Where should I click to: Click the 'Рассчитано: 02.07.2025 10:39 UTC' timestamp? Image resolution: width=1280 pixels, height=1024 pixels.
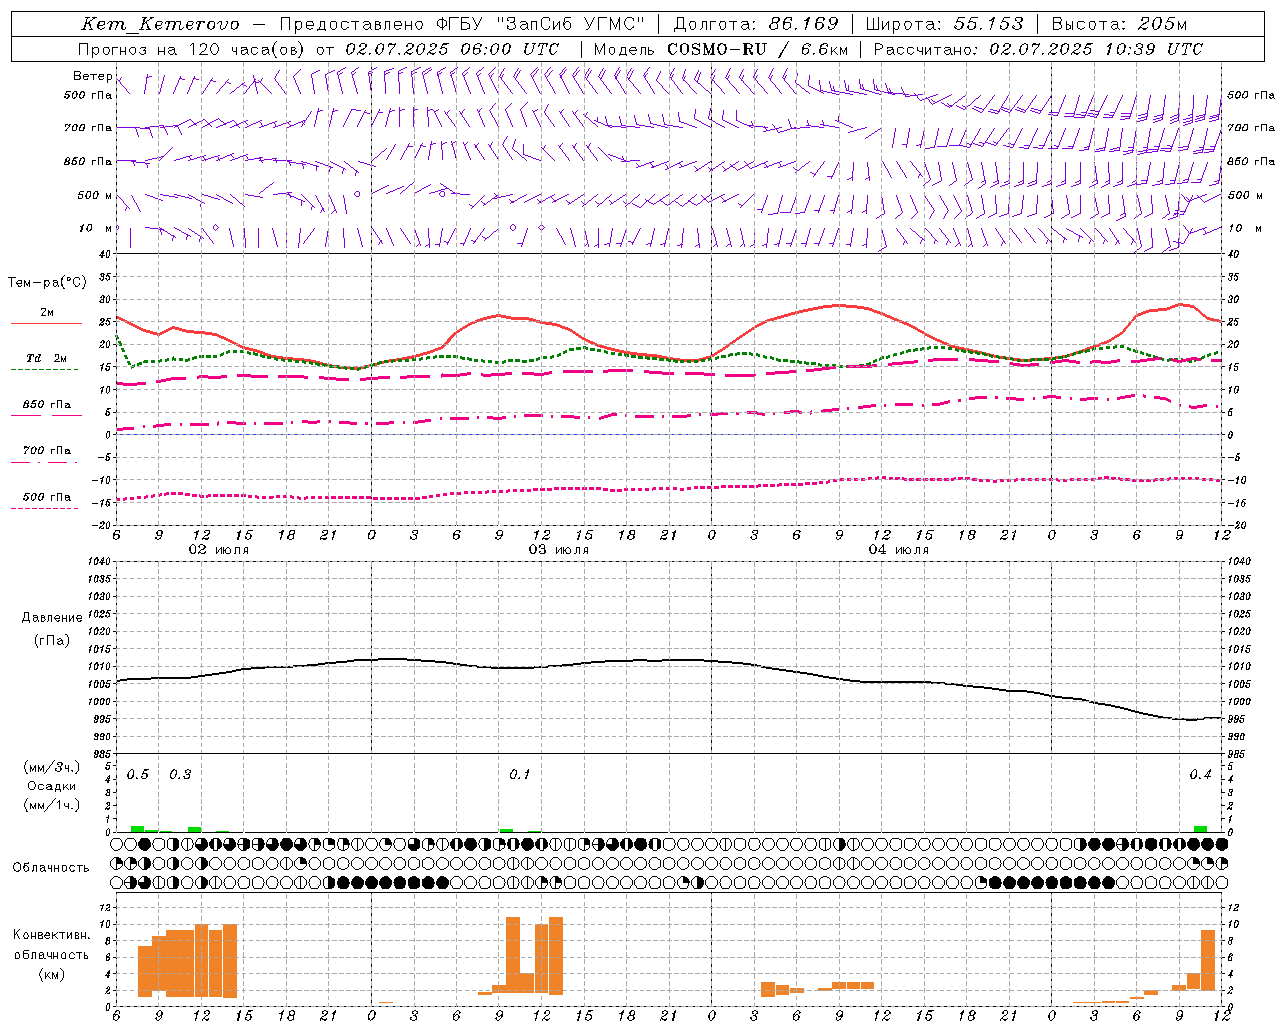(x=1038, y=49)
